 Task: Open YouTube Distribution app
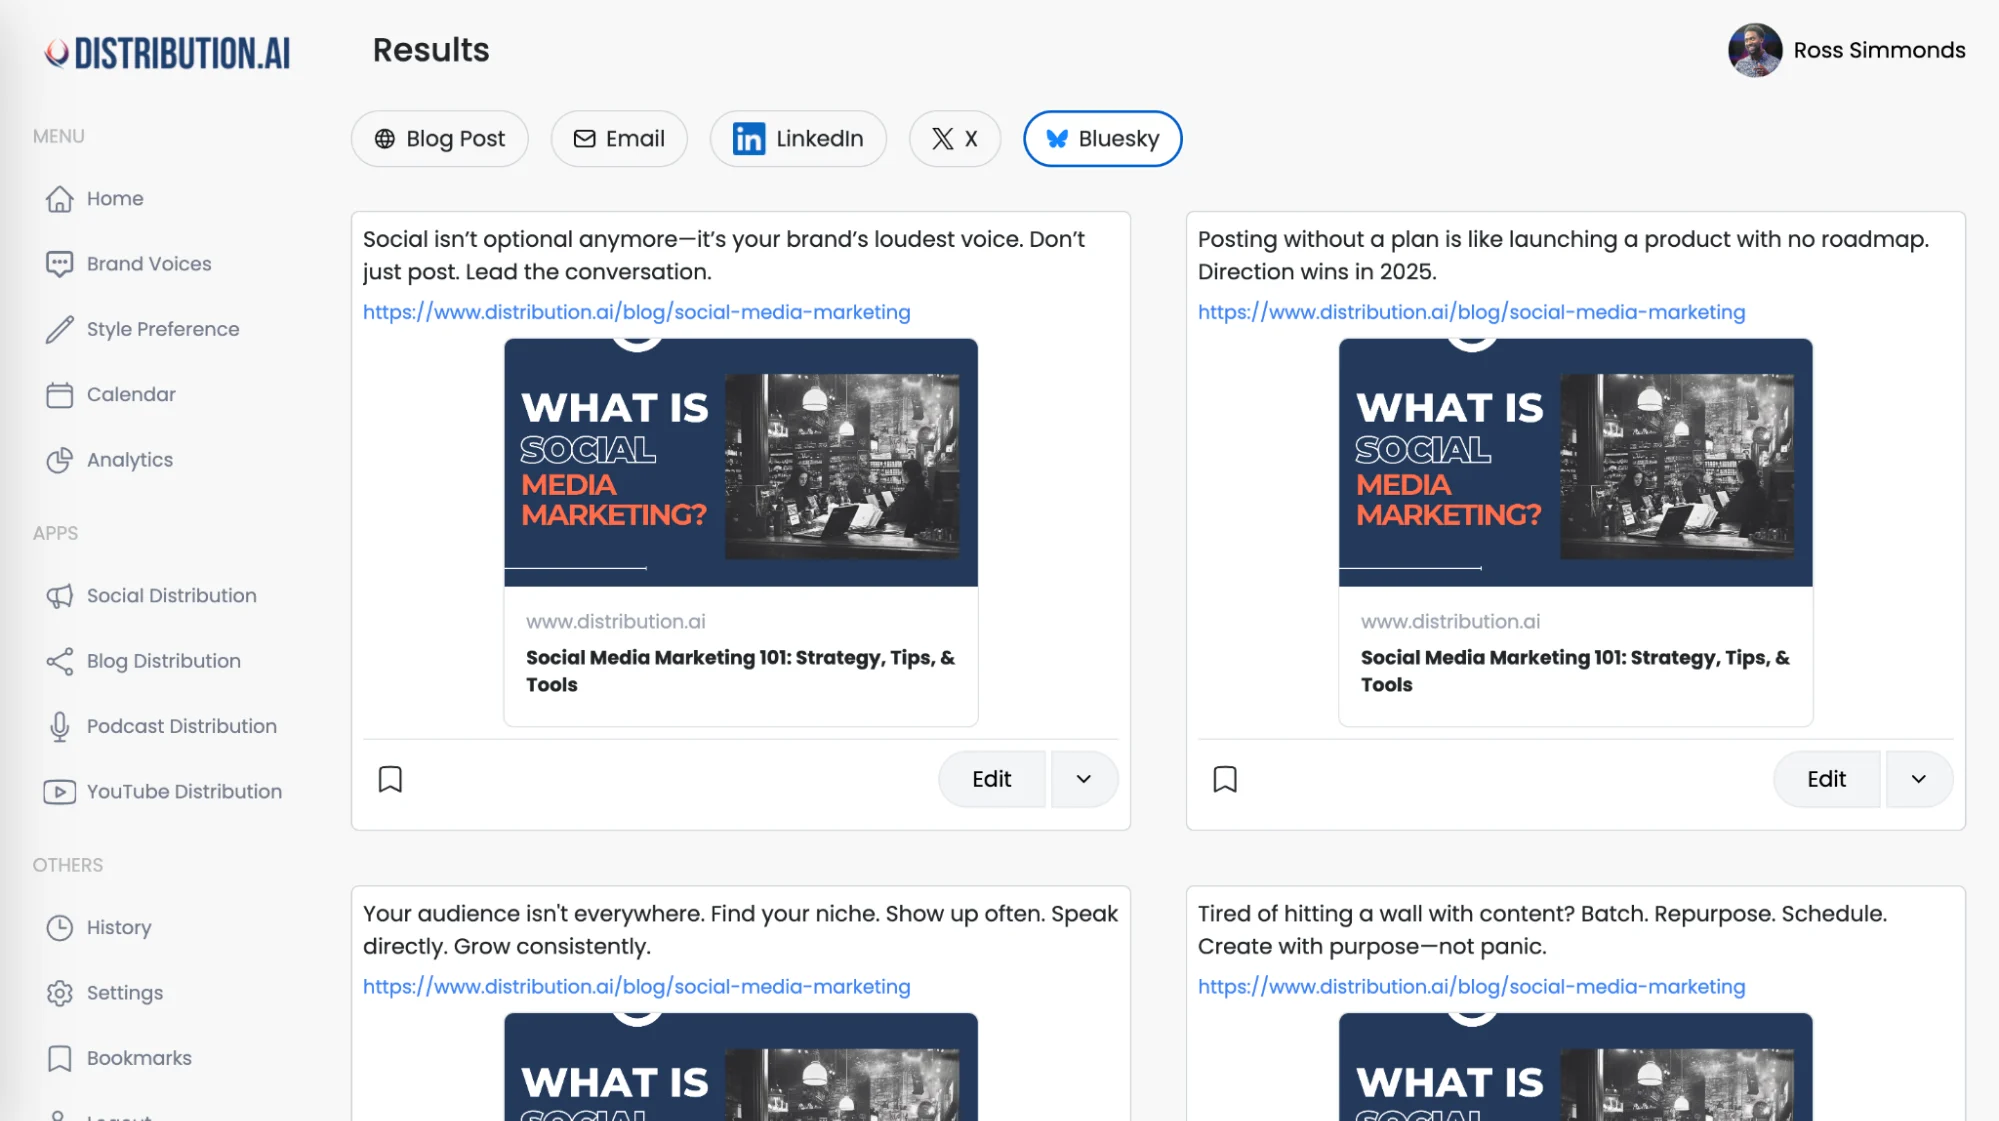pos(185,792)
